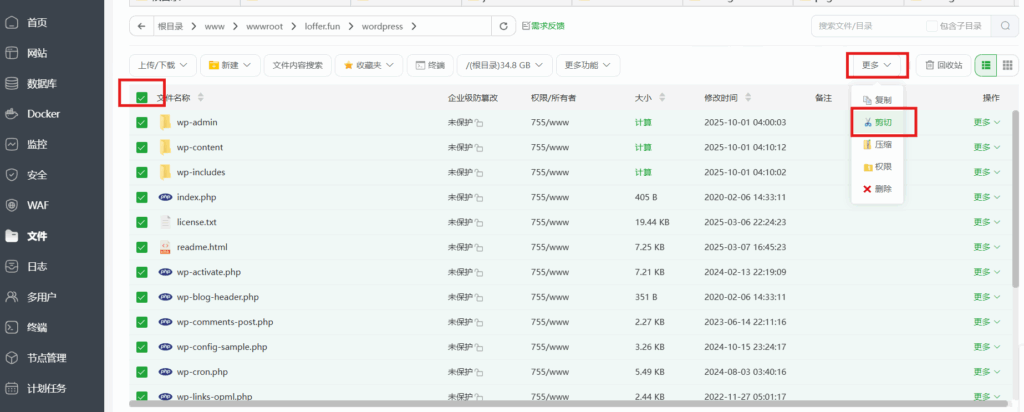This screenshot has height=412, width=1024.
Task: Open wp-config-sample.php file name
Action: point(222,347)
